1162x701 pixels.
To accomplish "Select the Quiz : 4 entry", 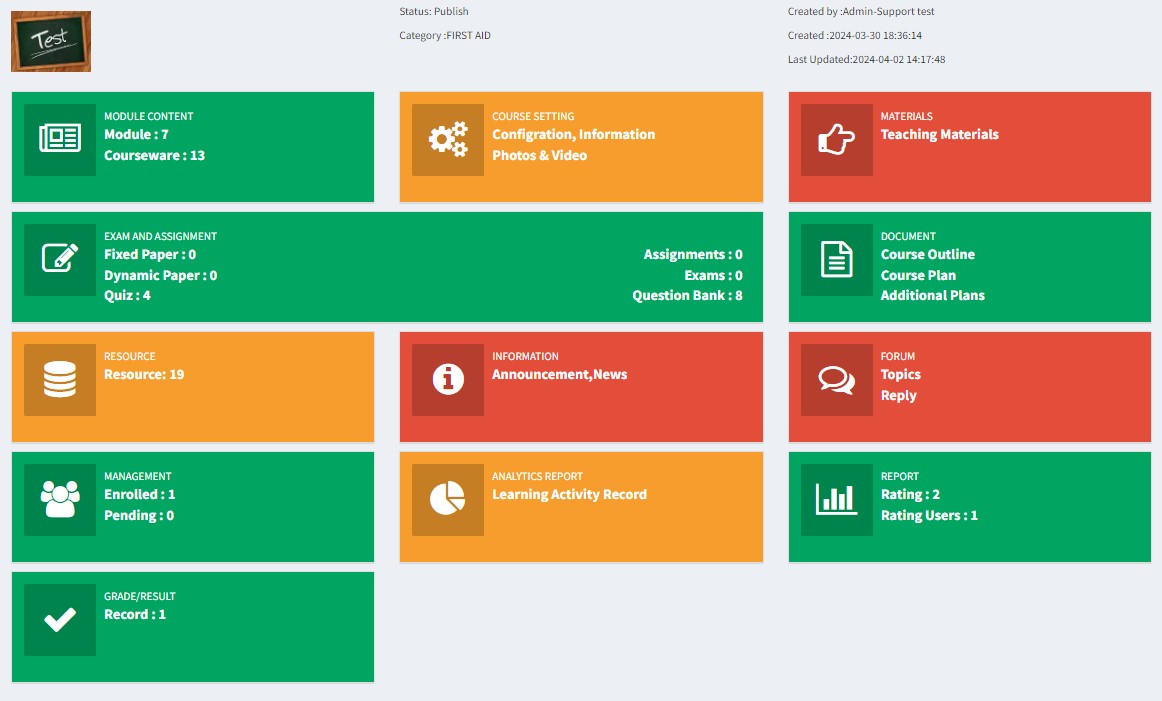I will coord(127,296).
